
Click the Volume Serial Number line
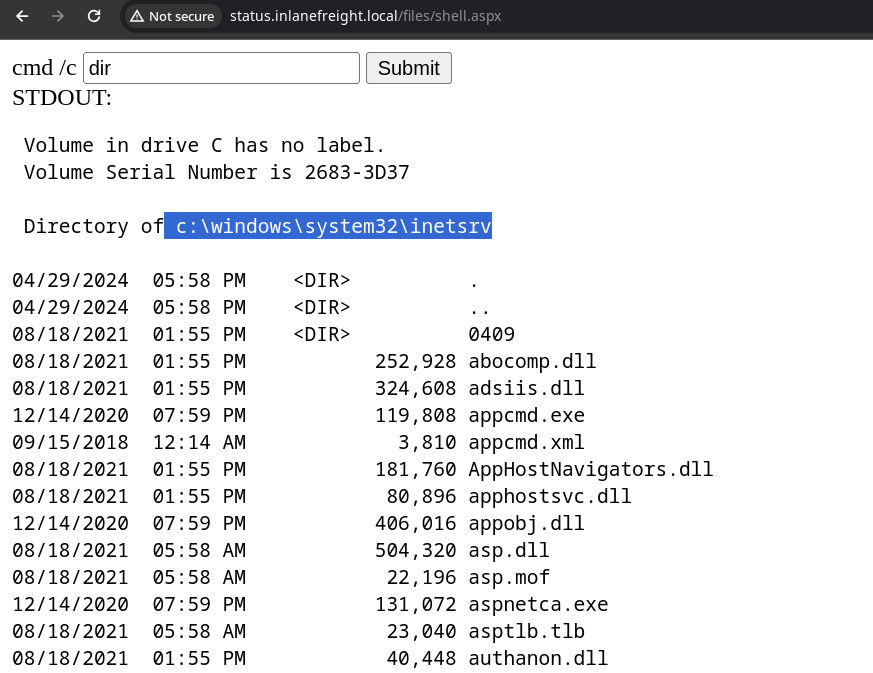pyautogui.click(x=216, y=172)
